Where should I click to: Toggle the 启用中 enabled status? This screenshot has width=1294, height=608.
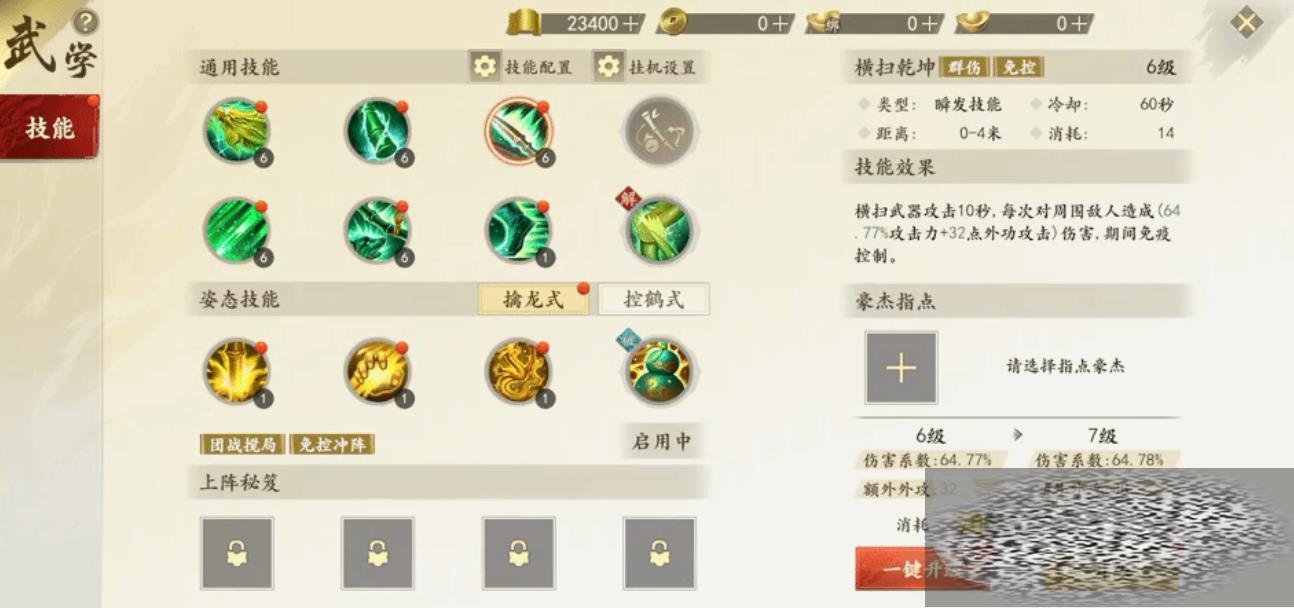click(x=662, y=441)
